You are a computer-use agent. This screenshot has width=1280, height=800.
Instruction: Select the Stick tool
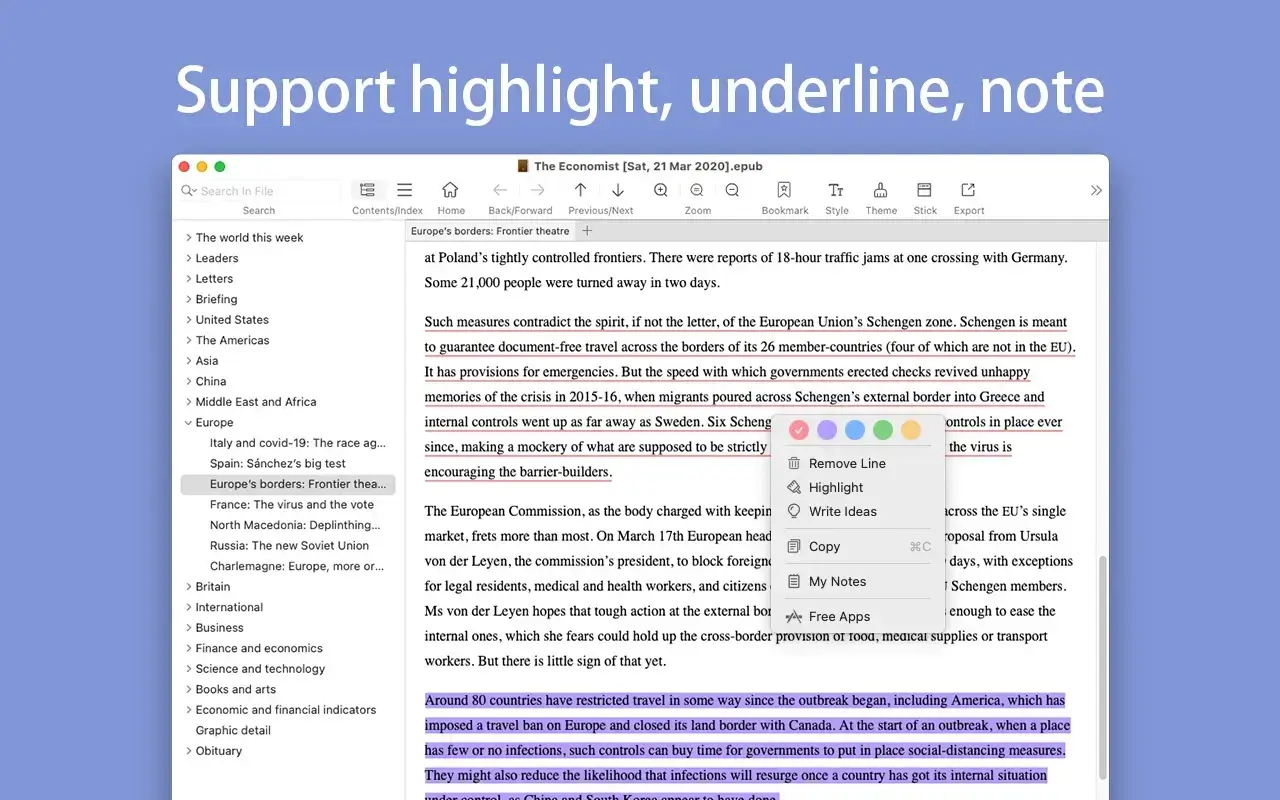click(x=924, y=190)
